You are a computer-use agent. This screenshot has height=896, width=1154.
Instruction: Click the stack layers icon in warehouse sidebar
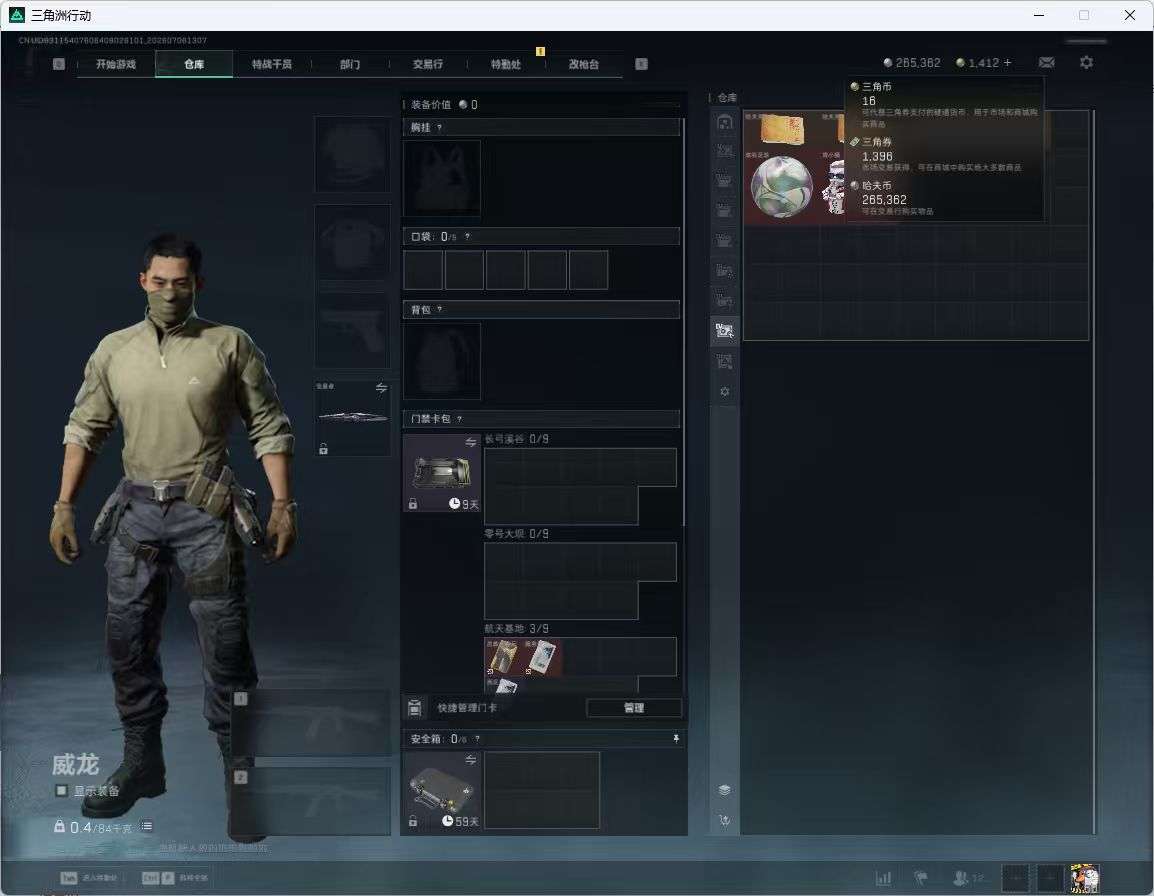click(x=724, y=790)
